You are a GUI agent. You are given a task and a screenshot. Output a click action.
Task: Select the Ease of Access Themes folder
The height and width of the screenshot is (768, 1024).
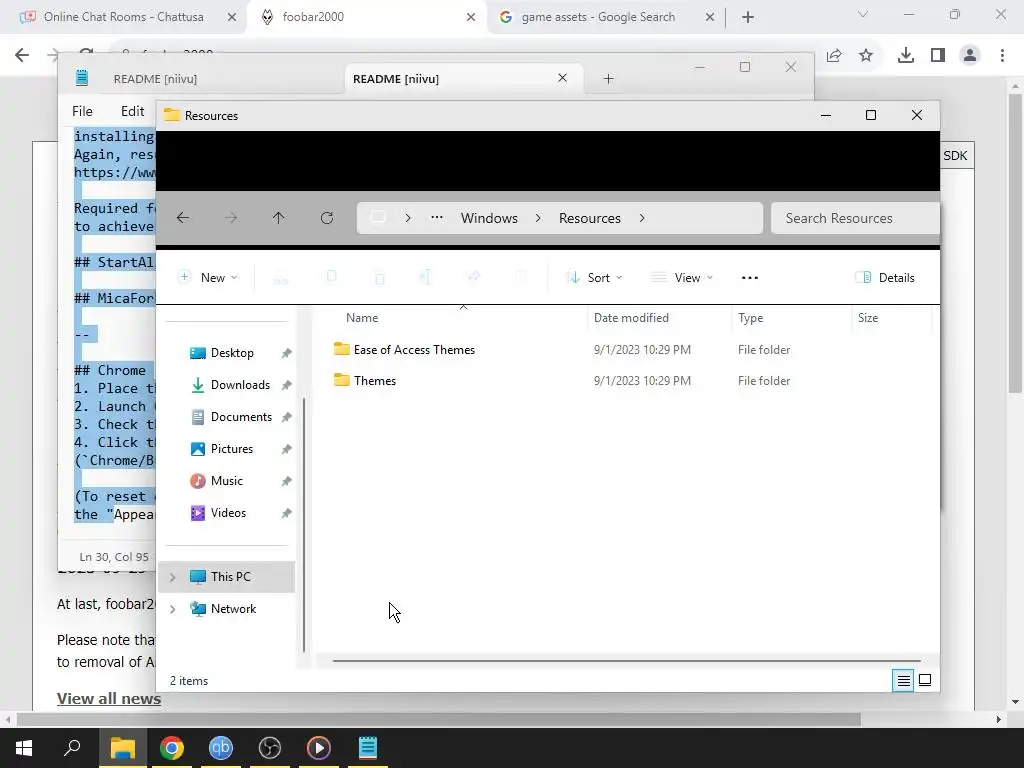414,350
